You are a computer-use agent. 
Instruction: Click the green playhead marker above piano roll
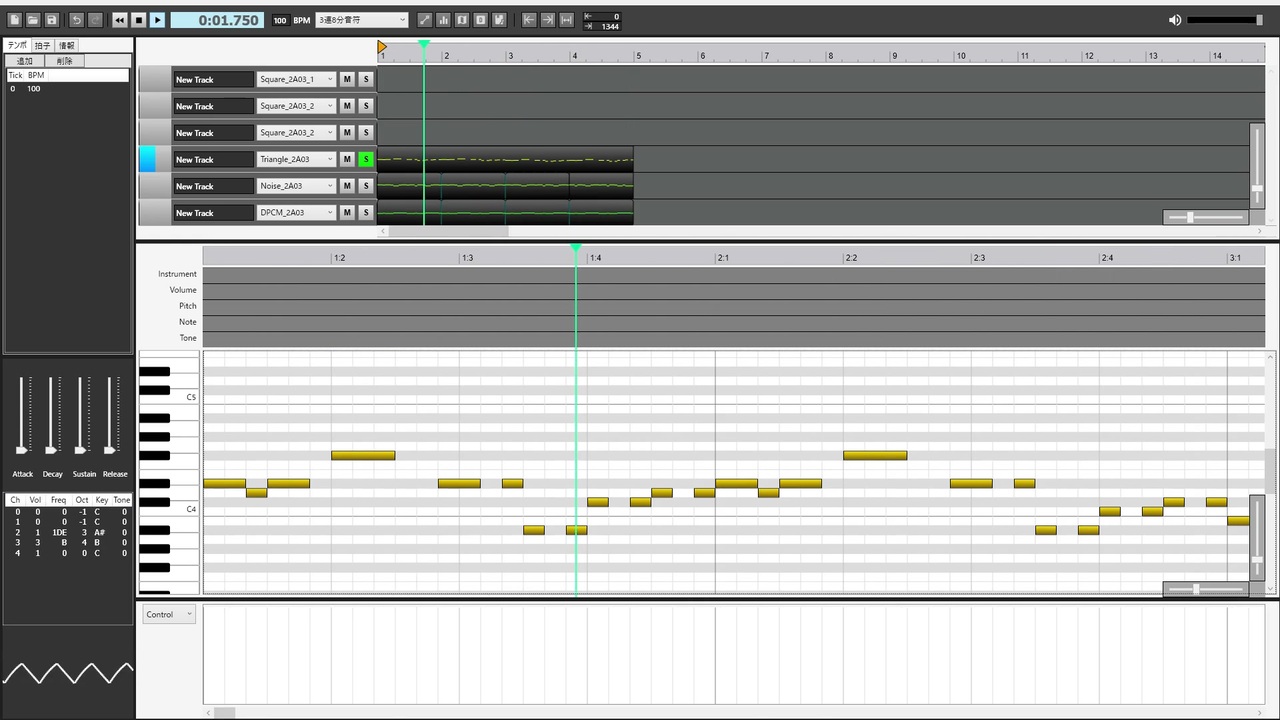(576, 247)
